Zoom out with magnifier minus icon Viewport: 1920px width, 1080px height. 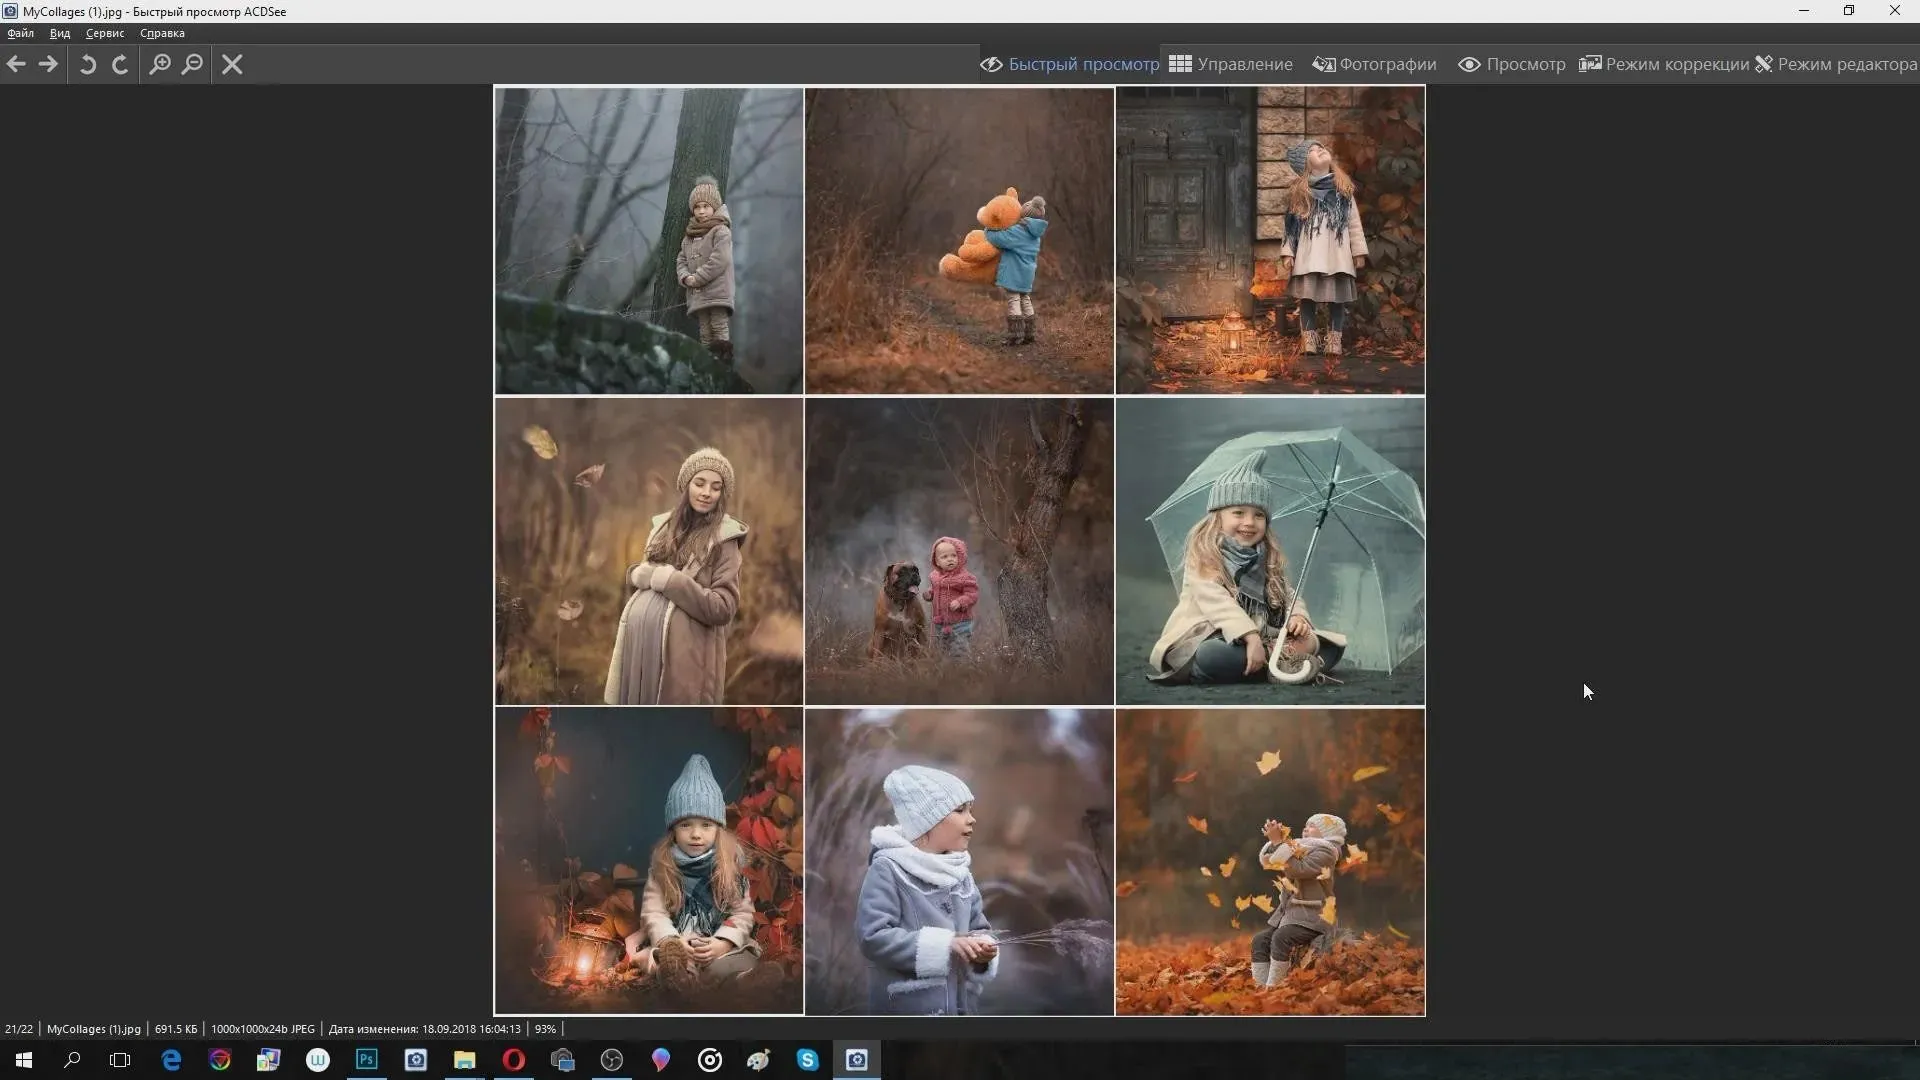click(x=192, y=64)
